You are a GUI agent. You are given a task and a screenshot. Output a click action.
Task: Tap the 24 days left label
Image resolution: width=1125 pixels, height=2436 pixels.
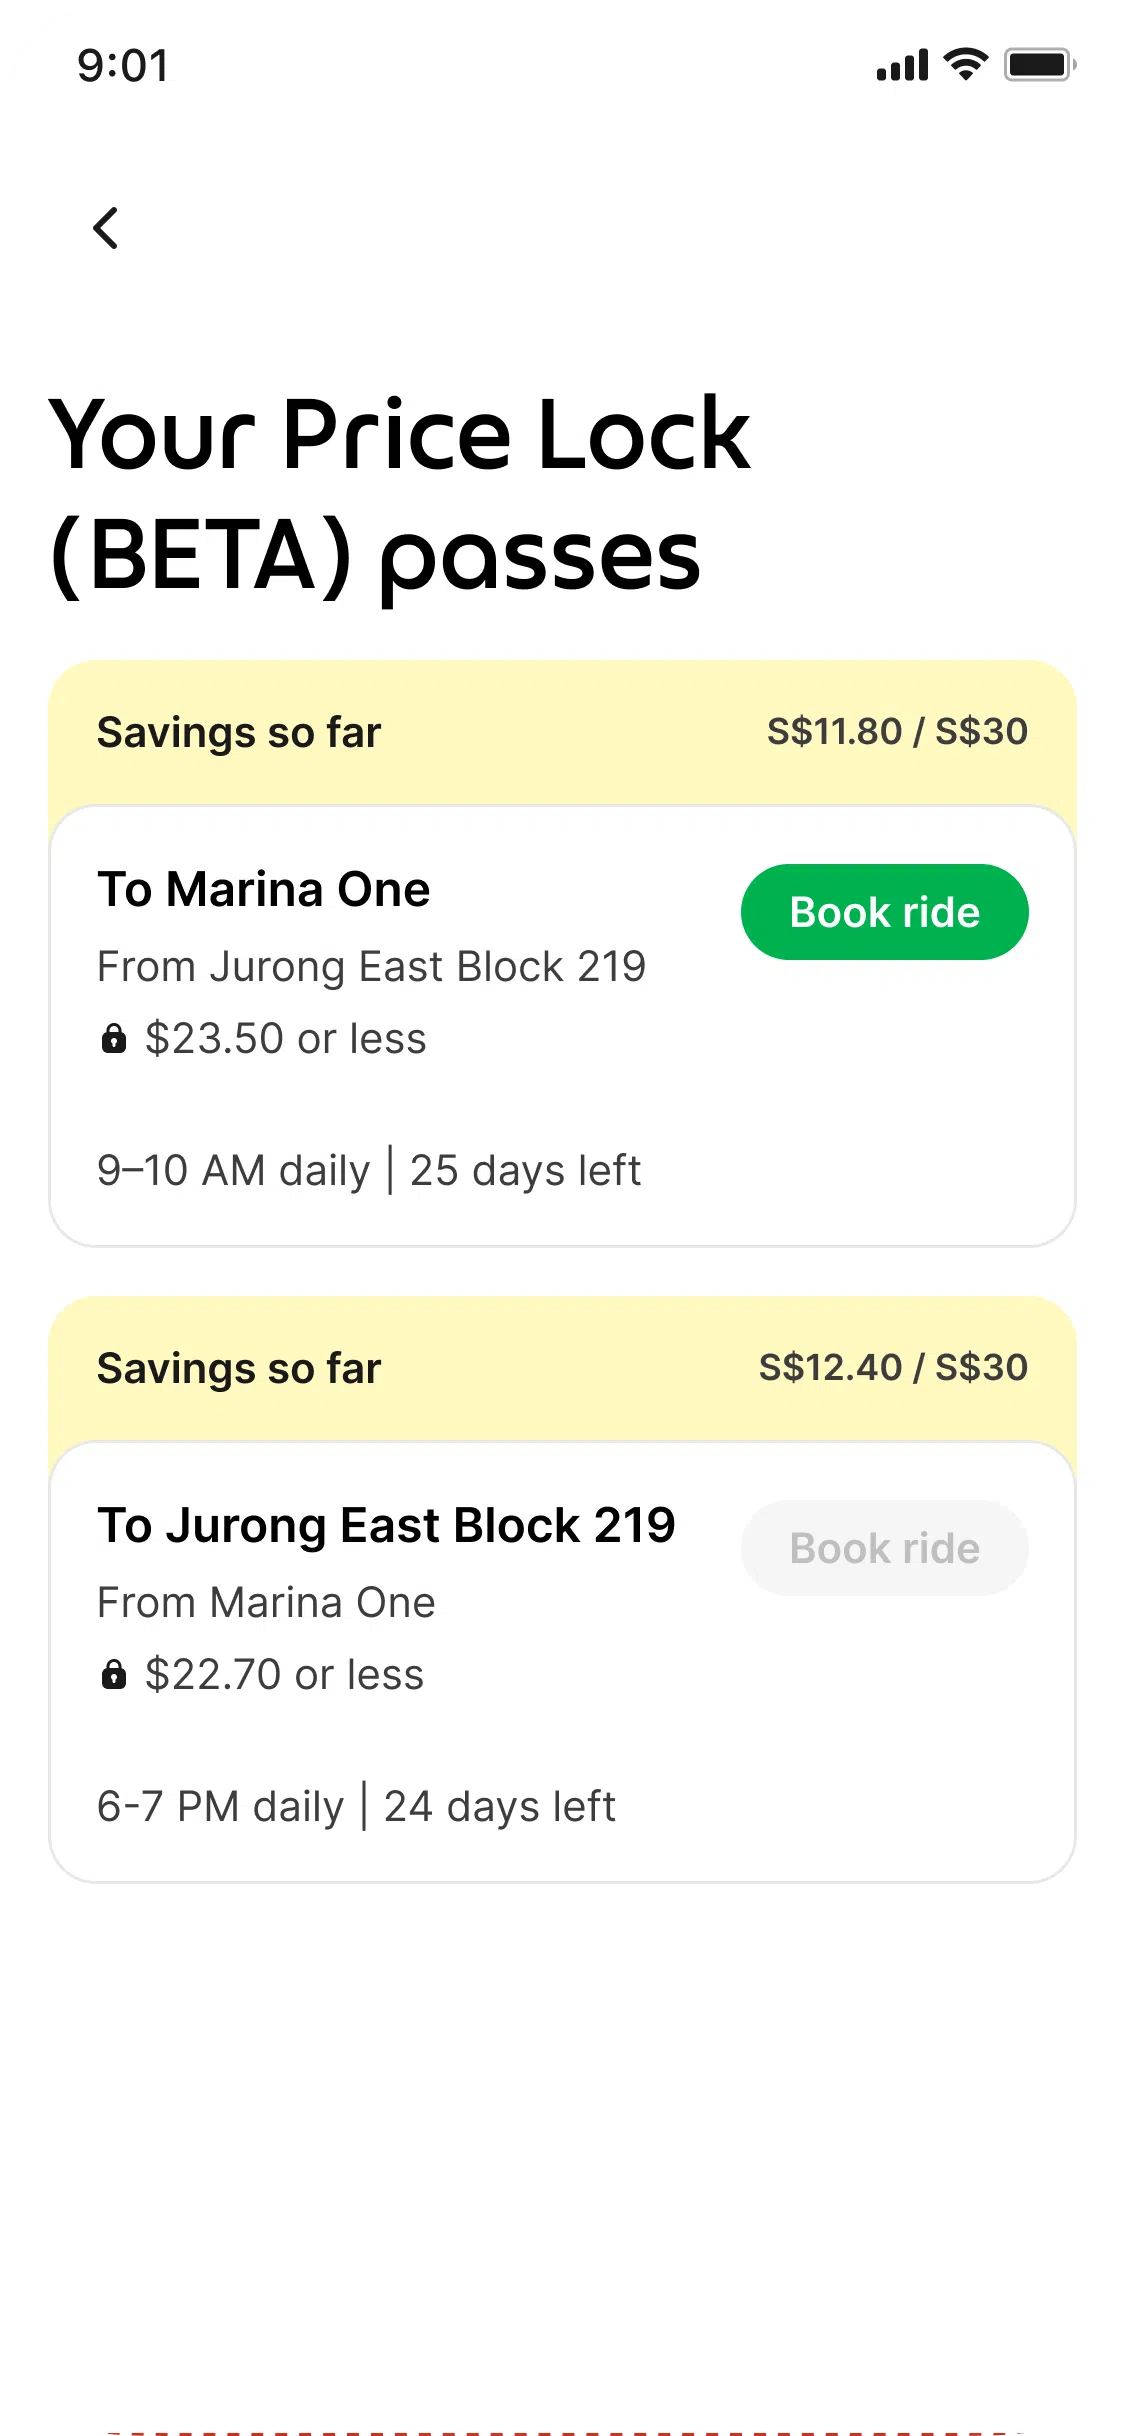(x=500, y=1807)
